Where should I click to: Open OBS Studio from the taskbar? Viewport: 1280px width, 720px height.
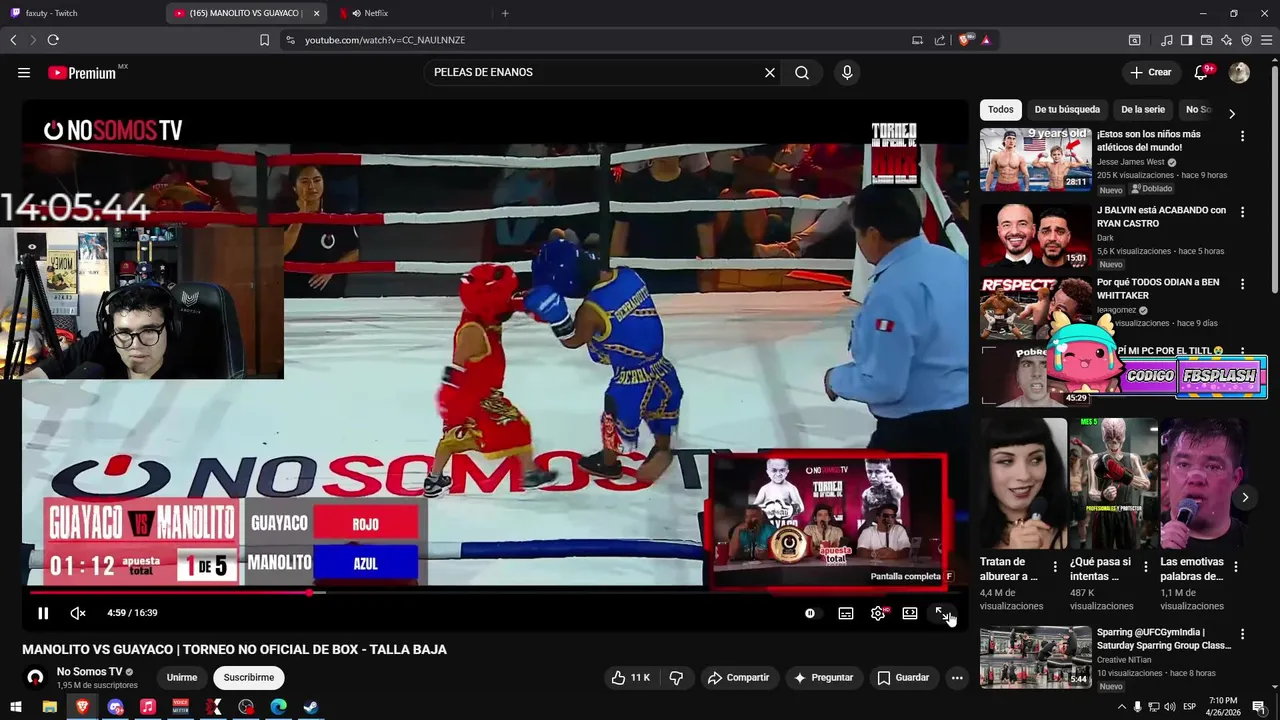pos(246,707)
